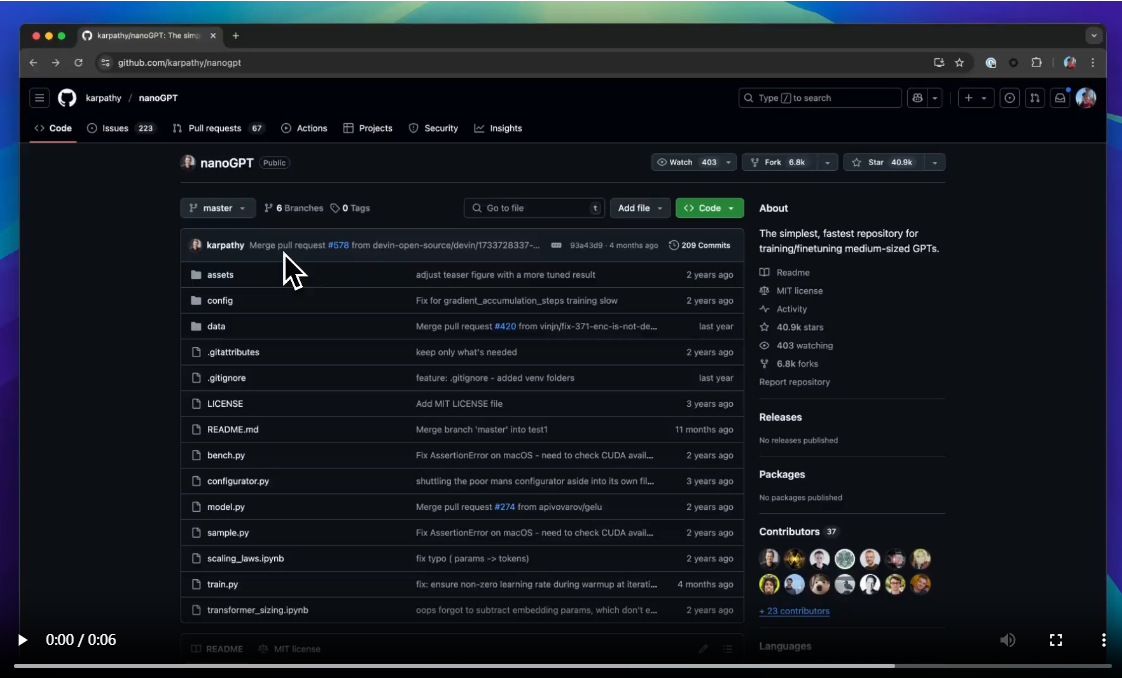
Task: Reload the page in browser
Action: 78,62
